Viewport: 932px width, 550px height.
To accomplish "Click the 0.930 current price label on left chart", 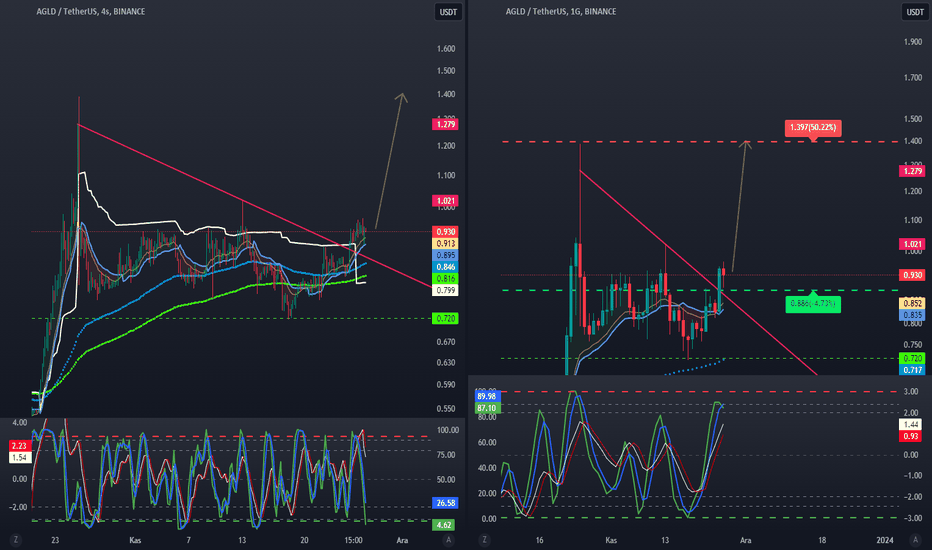I will click(x=445, y=232).
